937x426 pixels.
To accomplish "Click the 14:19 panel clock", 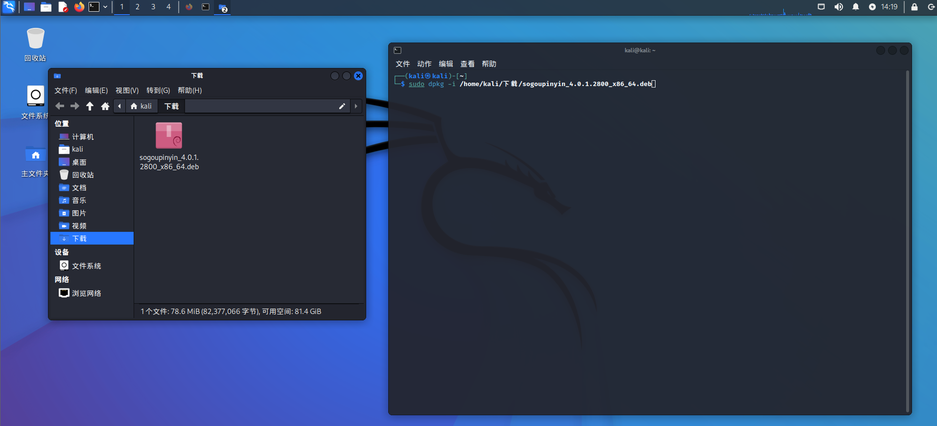I will 889,7.
